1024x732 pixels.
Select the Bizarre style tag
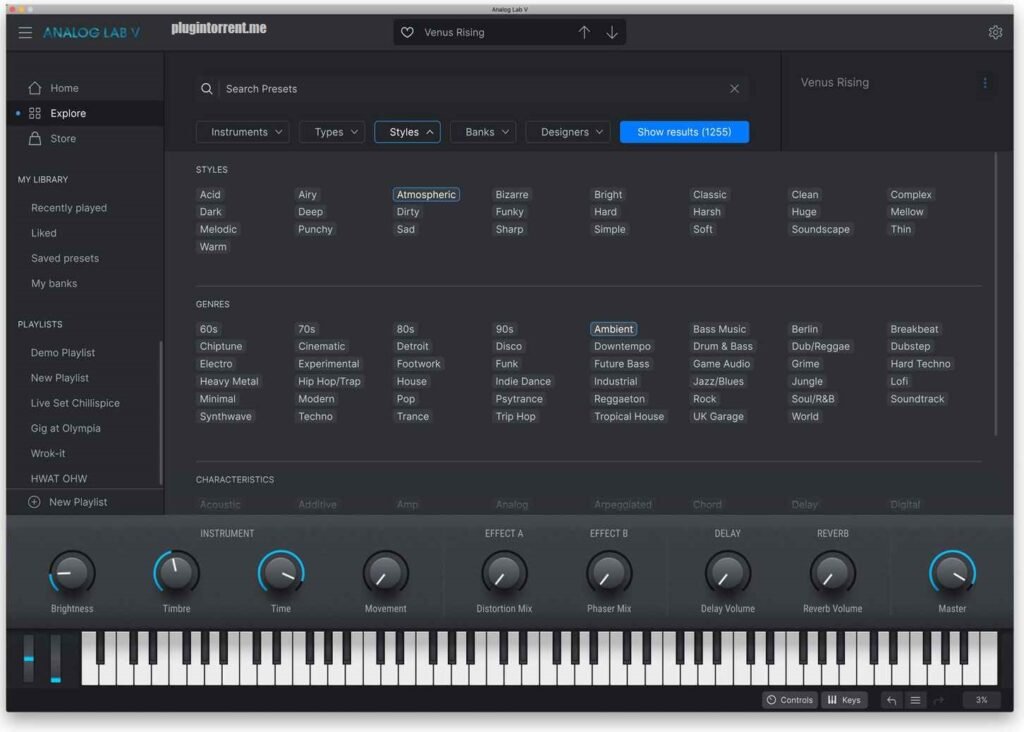pyautogui.click(x=511, y=195)
